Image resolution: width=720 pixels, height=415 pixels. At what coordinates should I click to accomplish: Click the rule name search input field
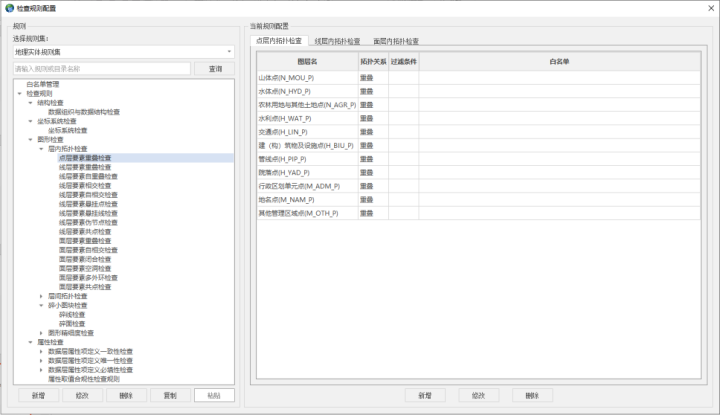coord(101,69)
